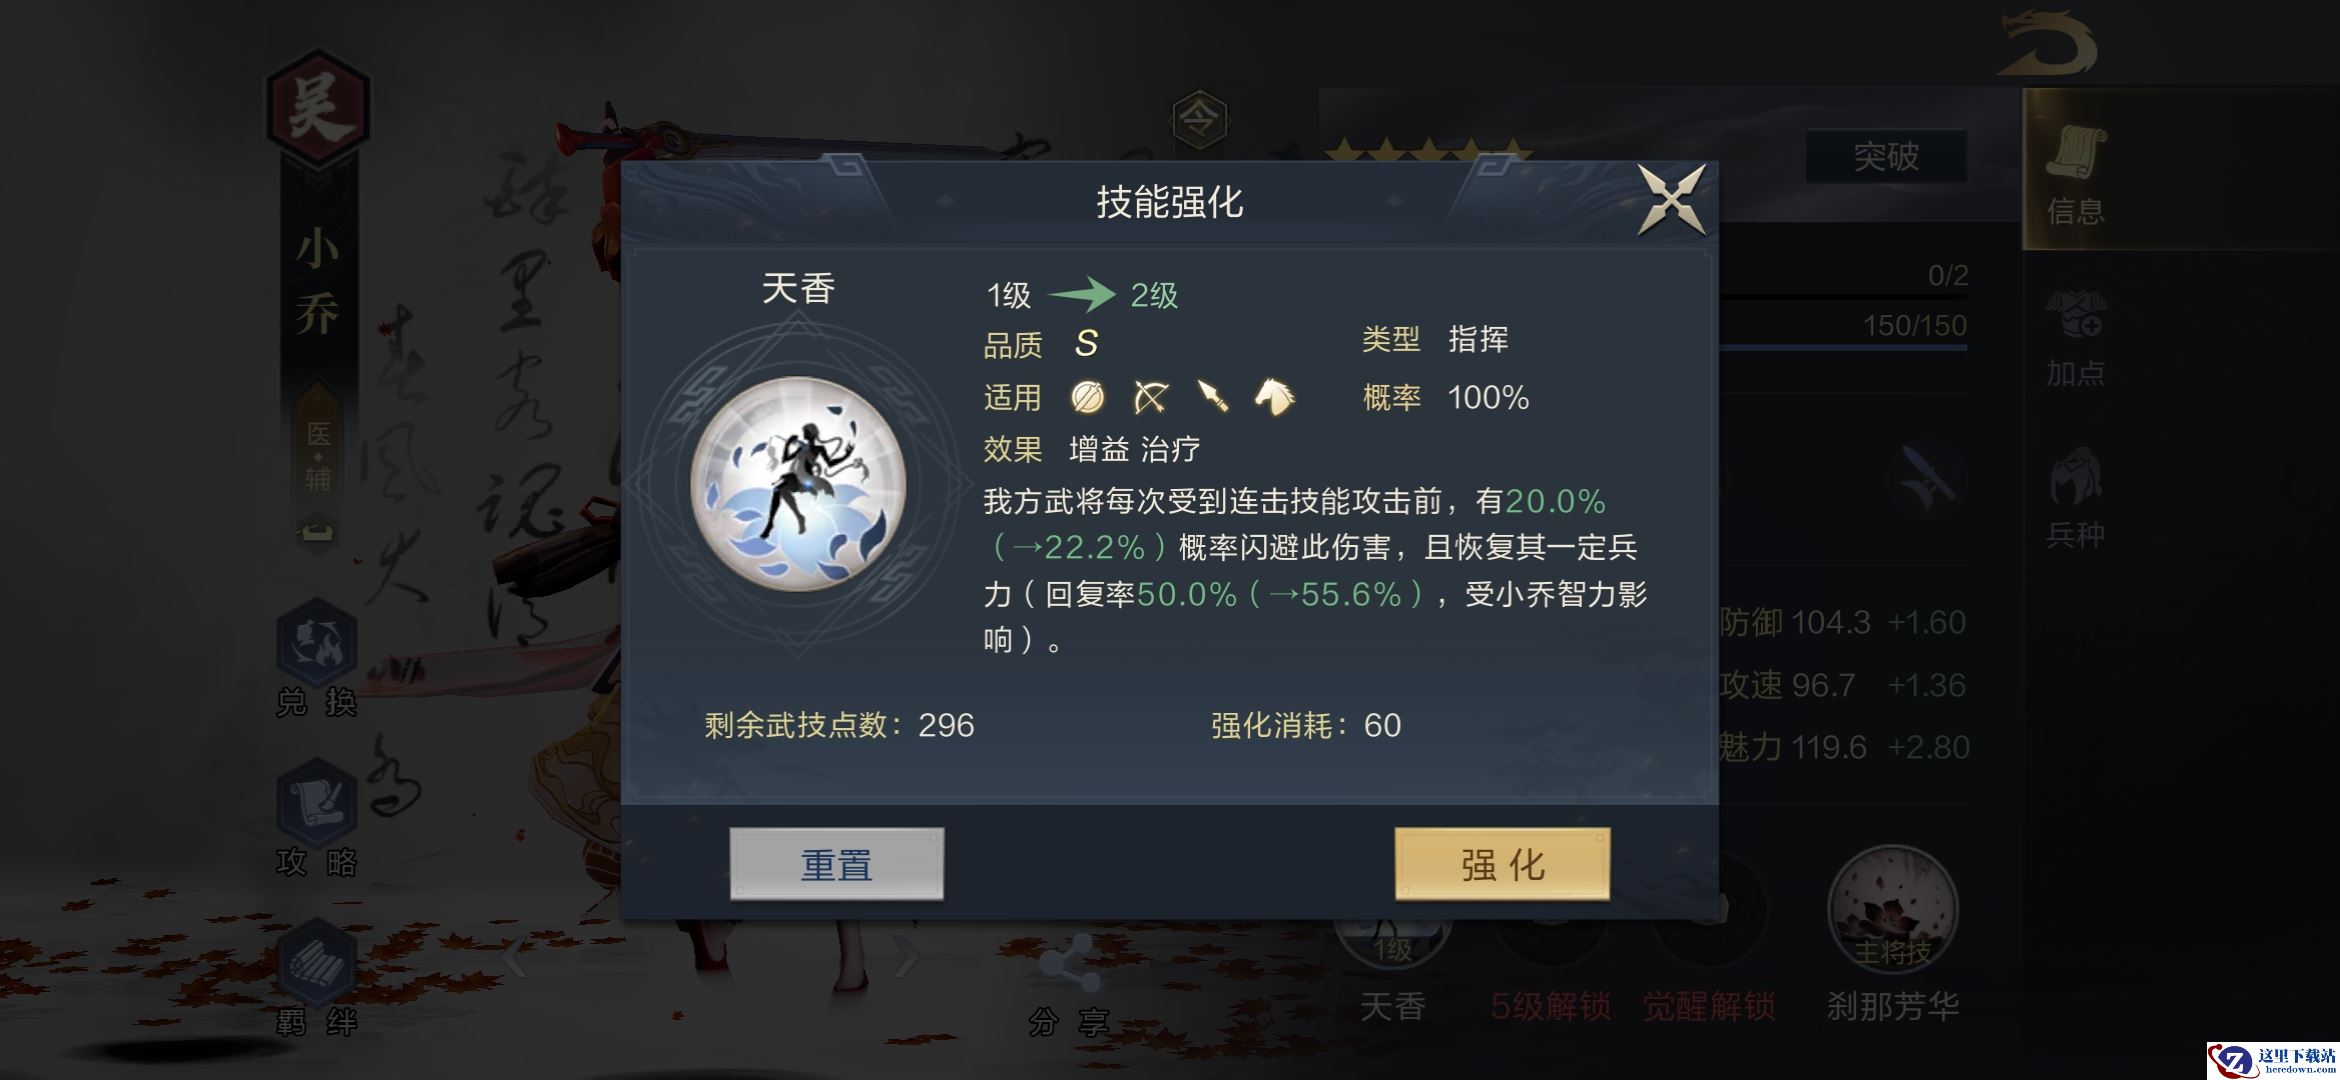Tap the 分享 share icon
The height and width of the screenshot is (1080, 2340).
coord(1069,985)
